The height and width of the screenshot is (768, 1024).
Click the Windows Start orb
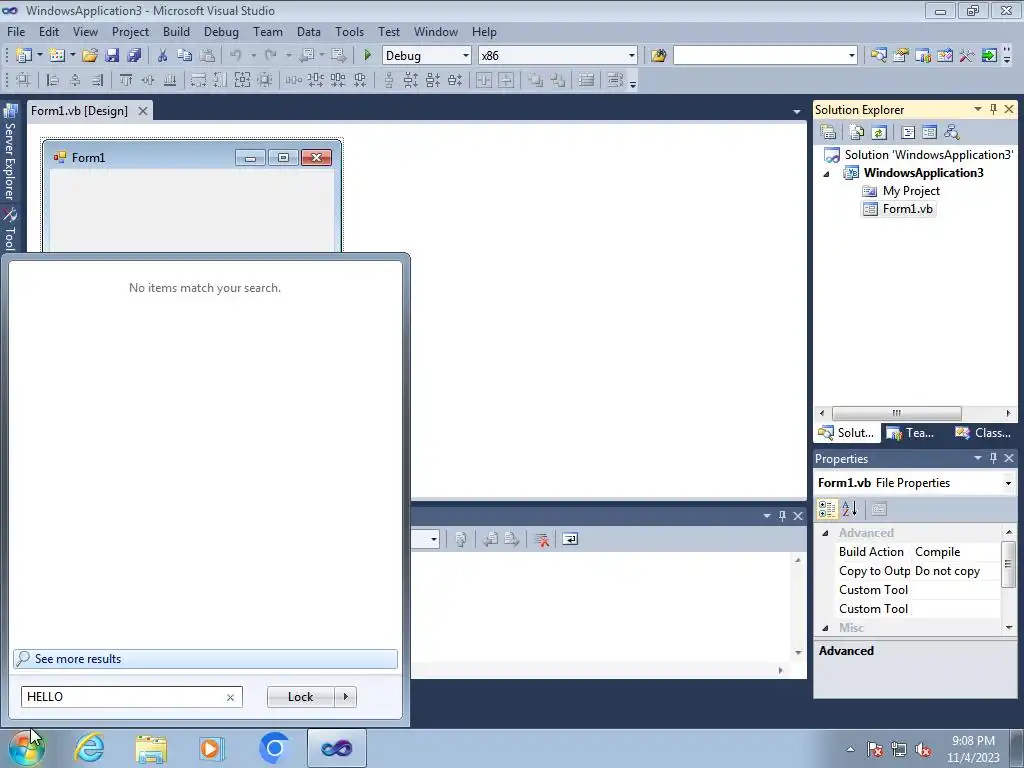click(x=27, y=748)
